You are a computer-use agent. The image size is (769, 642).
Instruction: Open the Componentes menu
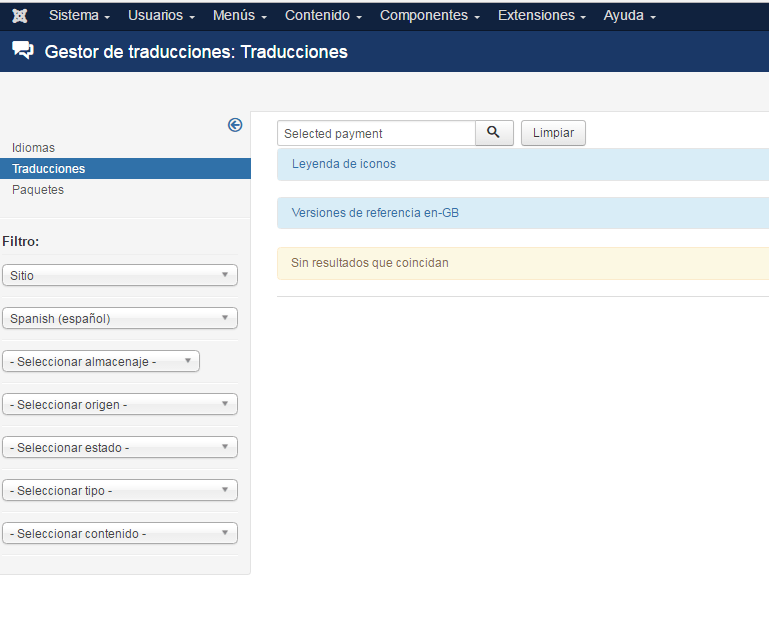pyautogui.click(x=429, y=16)
